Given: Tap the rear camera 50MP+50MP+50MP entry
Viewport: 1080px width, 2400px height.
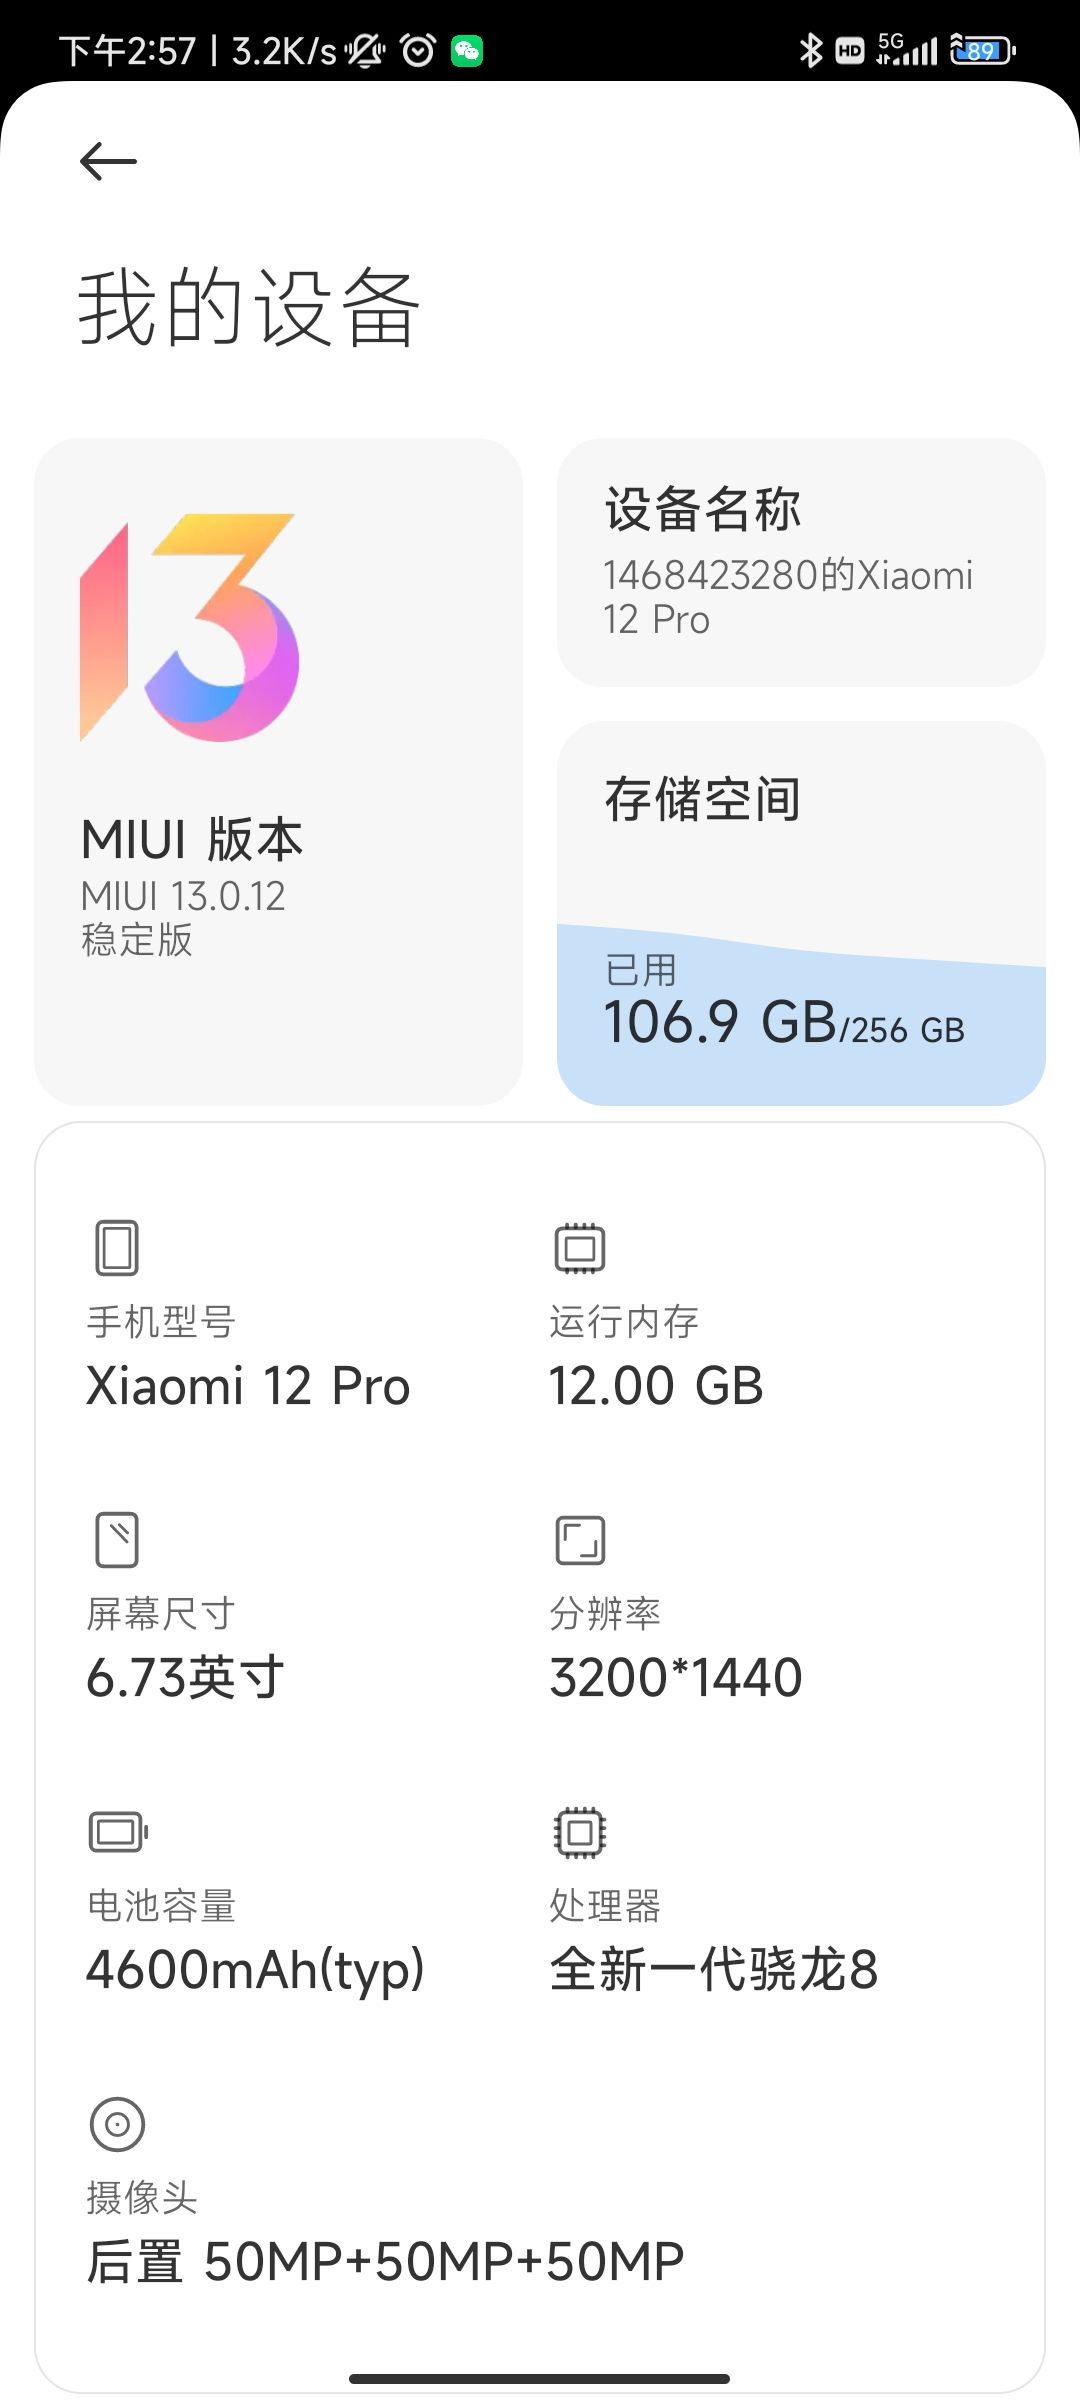Looking at the screenshot, I should (385, 2262).
